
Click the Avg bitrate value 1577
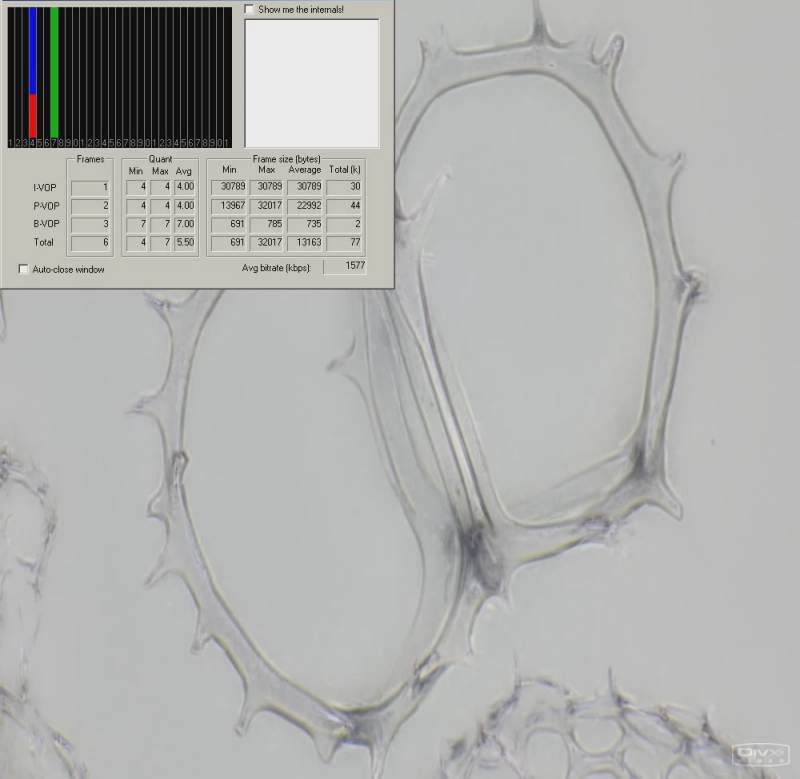[345, 266]
